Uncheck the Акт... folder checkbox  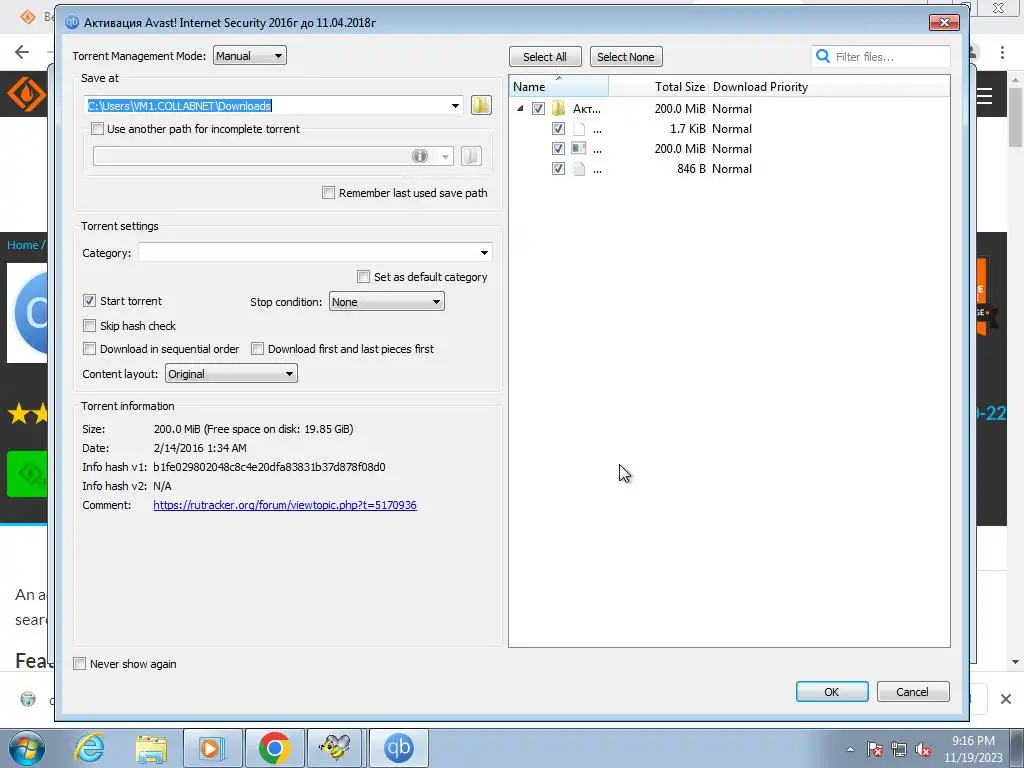tap(538, 108)
